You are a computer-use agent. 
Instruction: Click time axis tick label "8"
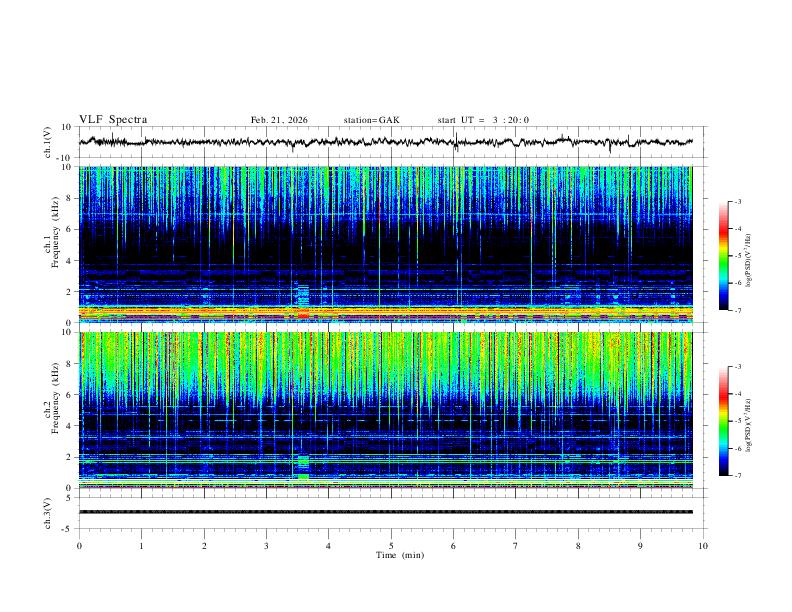point(578,546)
